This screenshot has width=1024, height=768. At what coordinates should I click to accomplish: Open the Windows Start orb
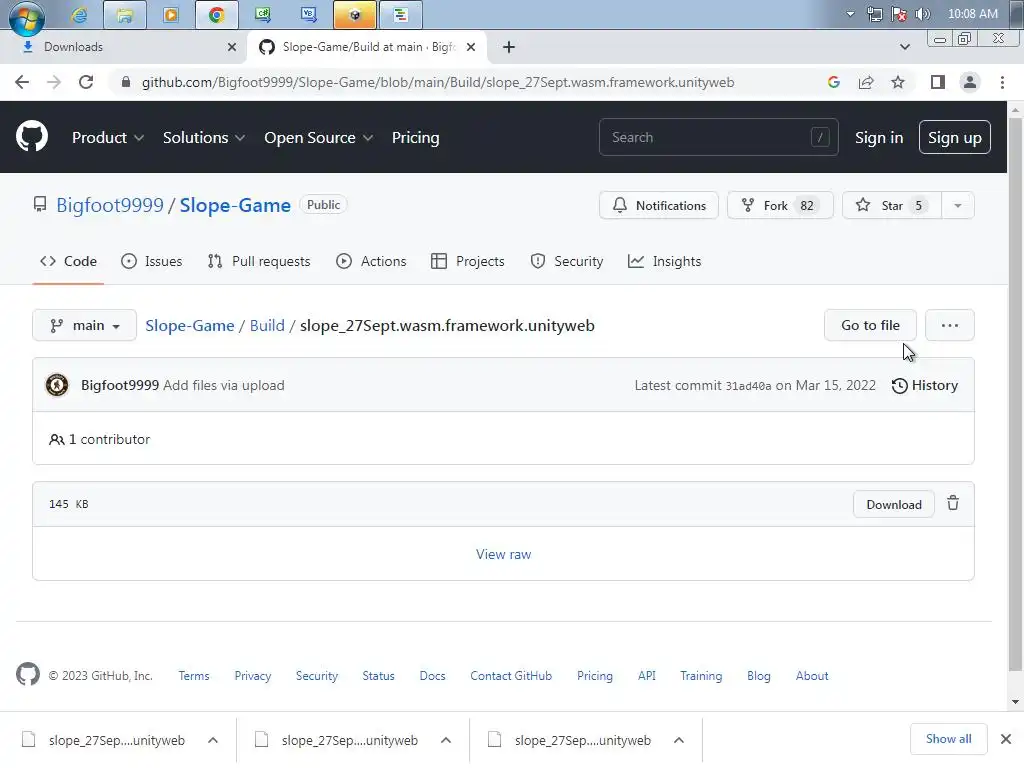point(27,18)
